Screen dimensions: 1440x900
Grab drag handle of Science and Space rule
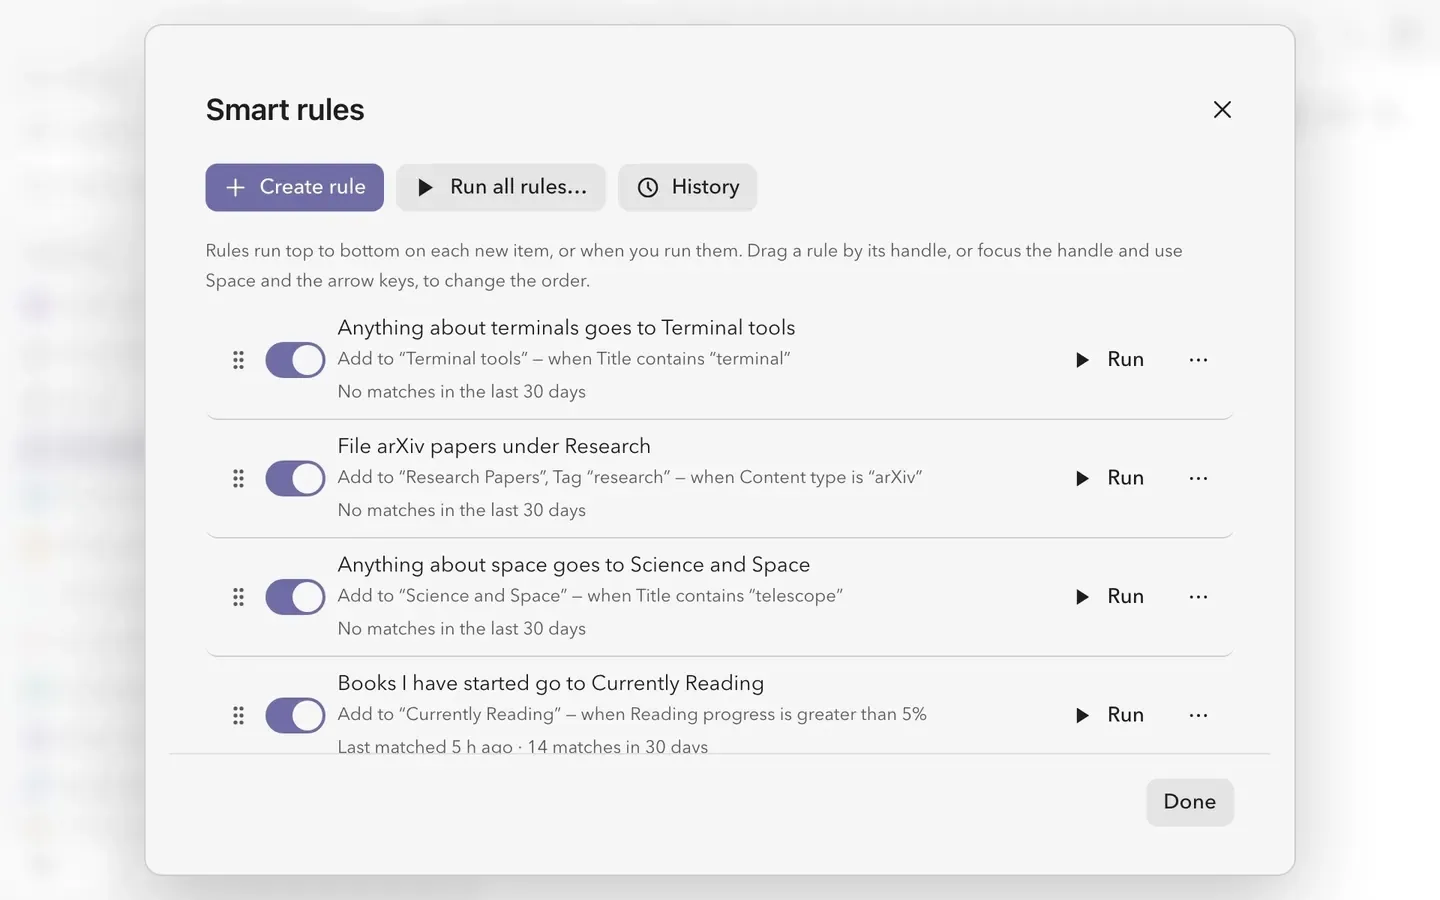pos(238,597)
